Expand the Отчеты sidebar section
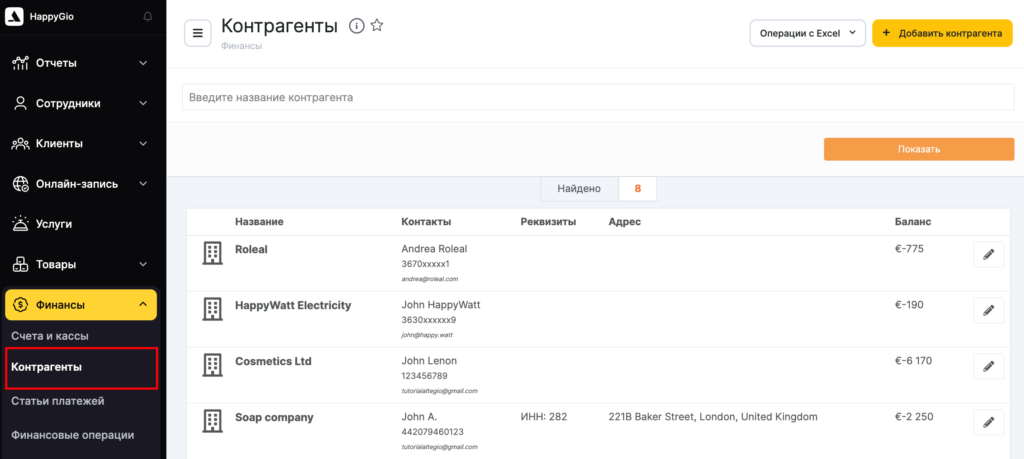Viewport: 1024px width, 459px height. pyautogui.click(x=80, y=63)
